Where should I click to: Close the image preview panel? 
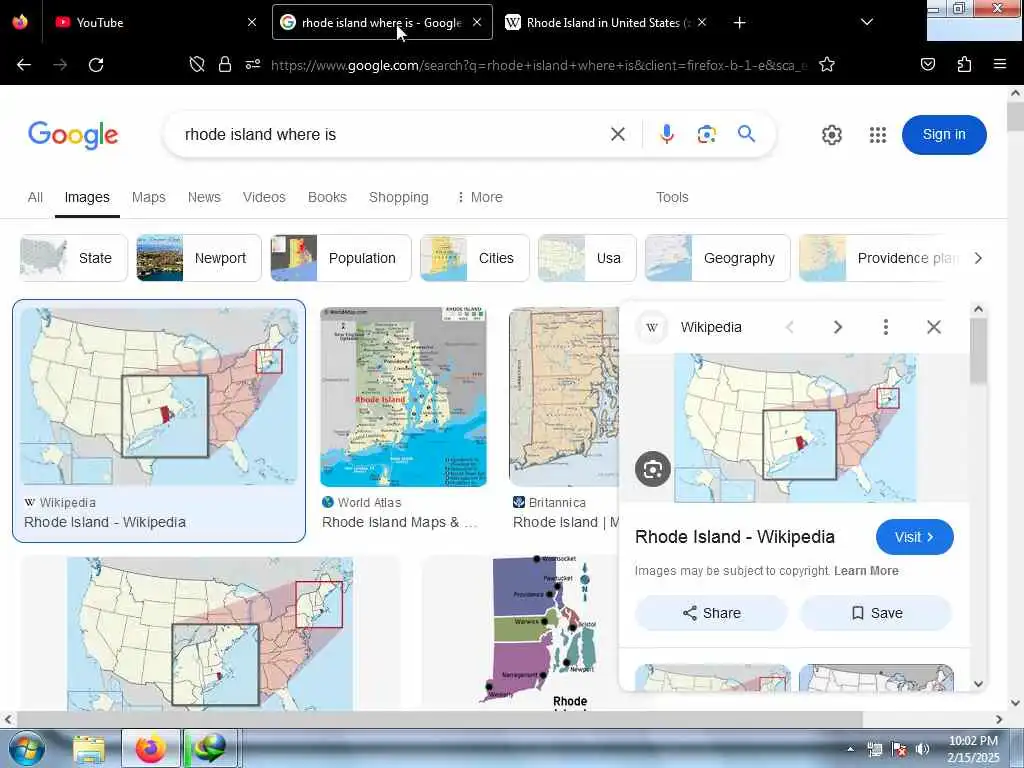pos(934,327)
